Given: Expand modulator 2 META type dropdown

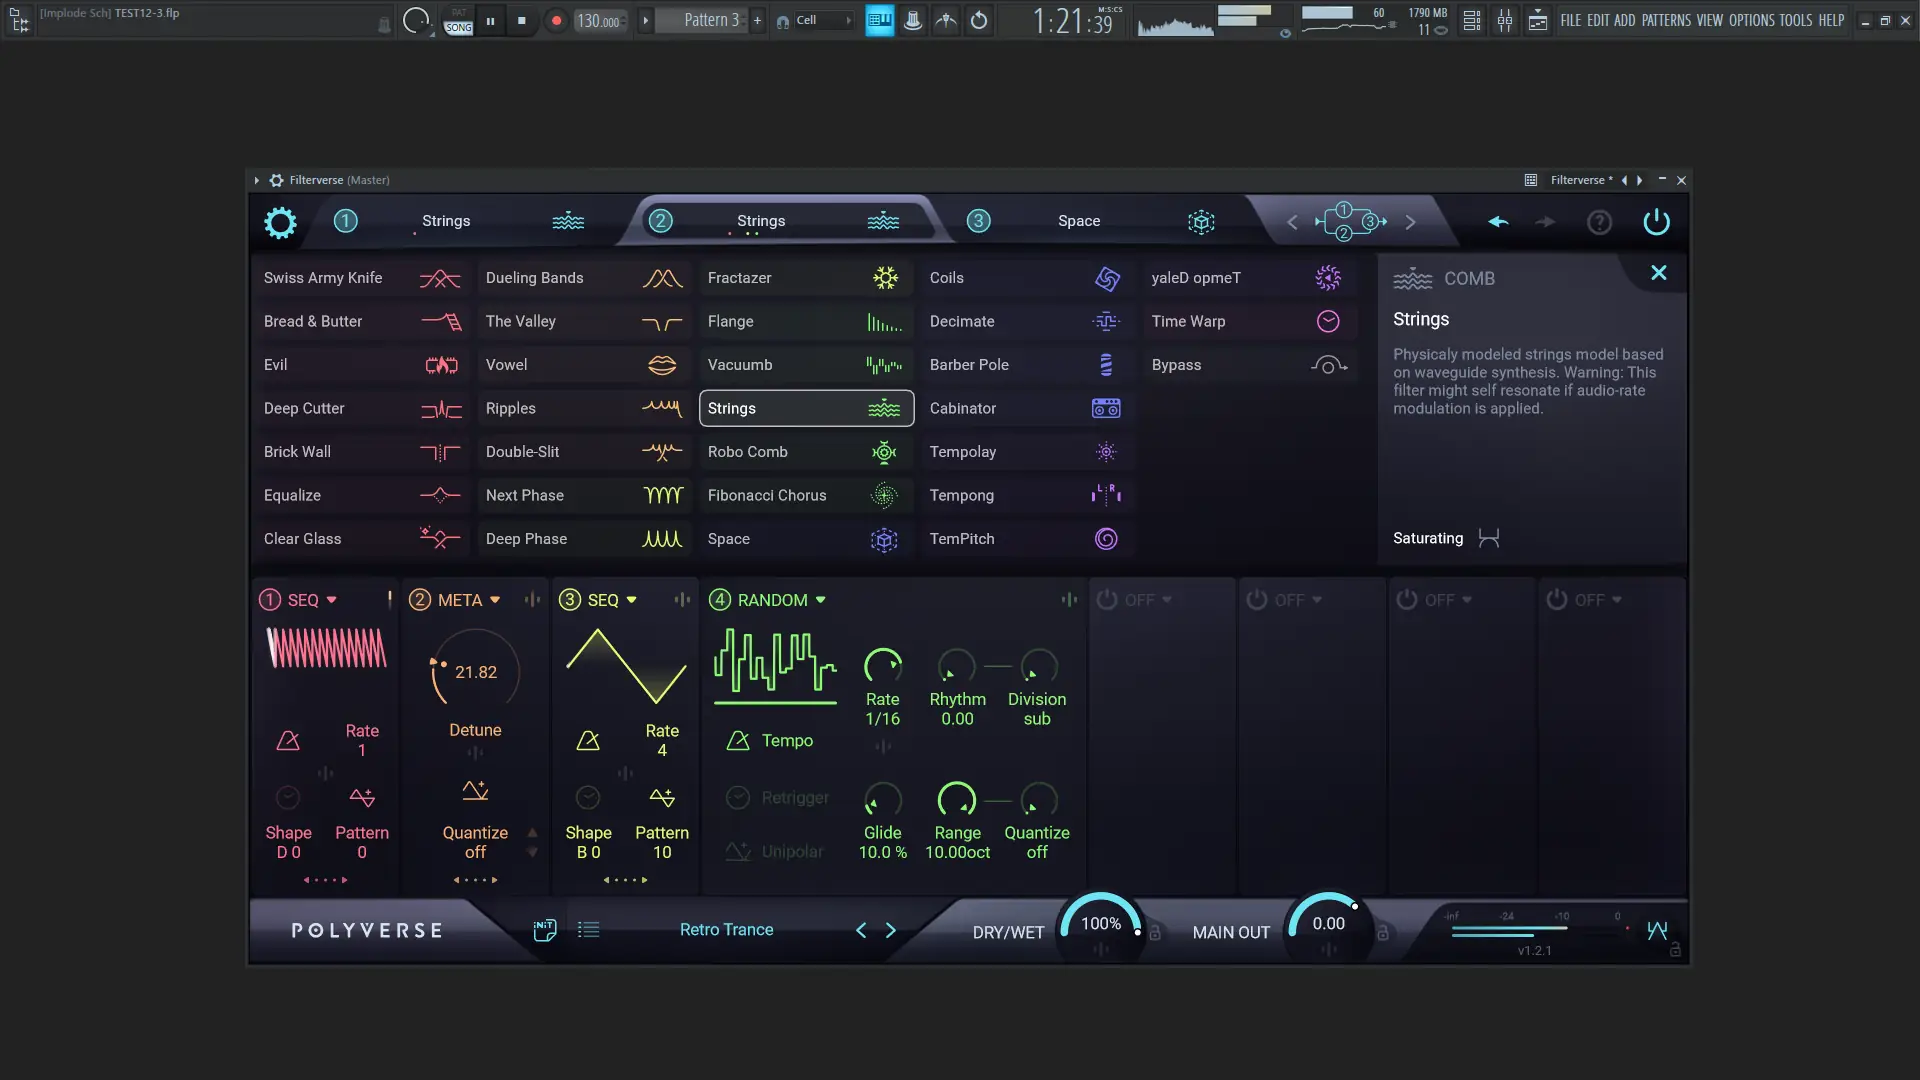Looking at the screenshot, I should (494, 600).
